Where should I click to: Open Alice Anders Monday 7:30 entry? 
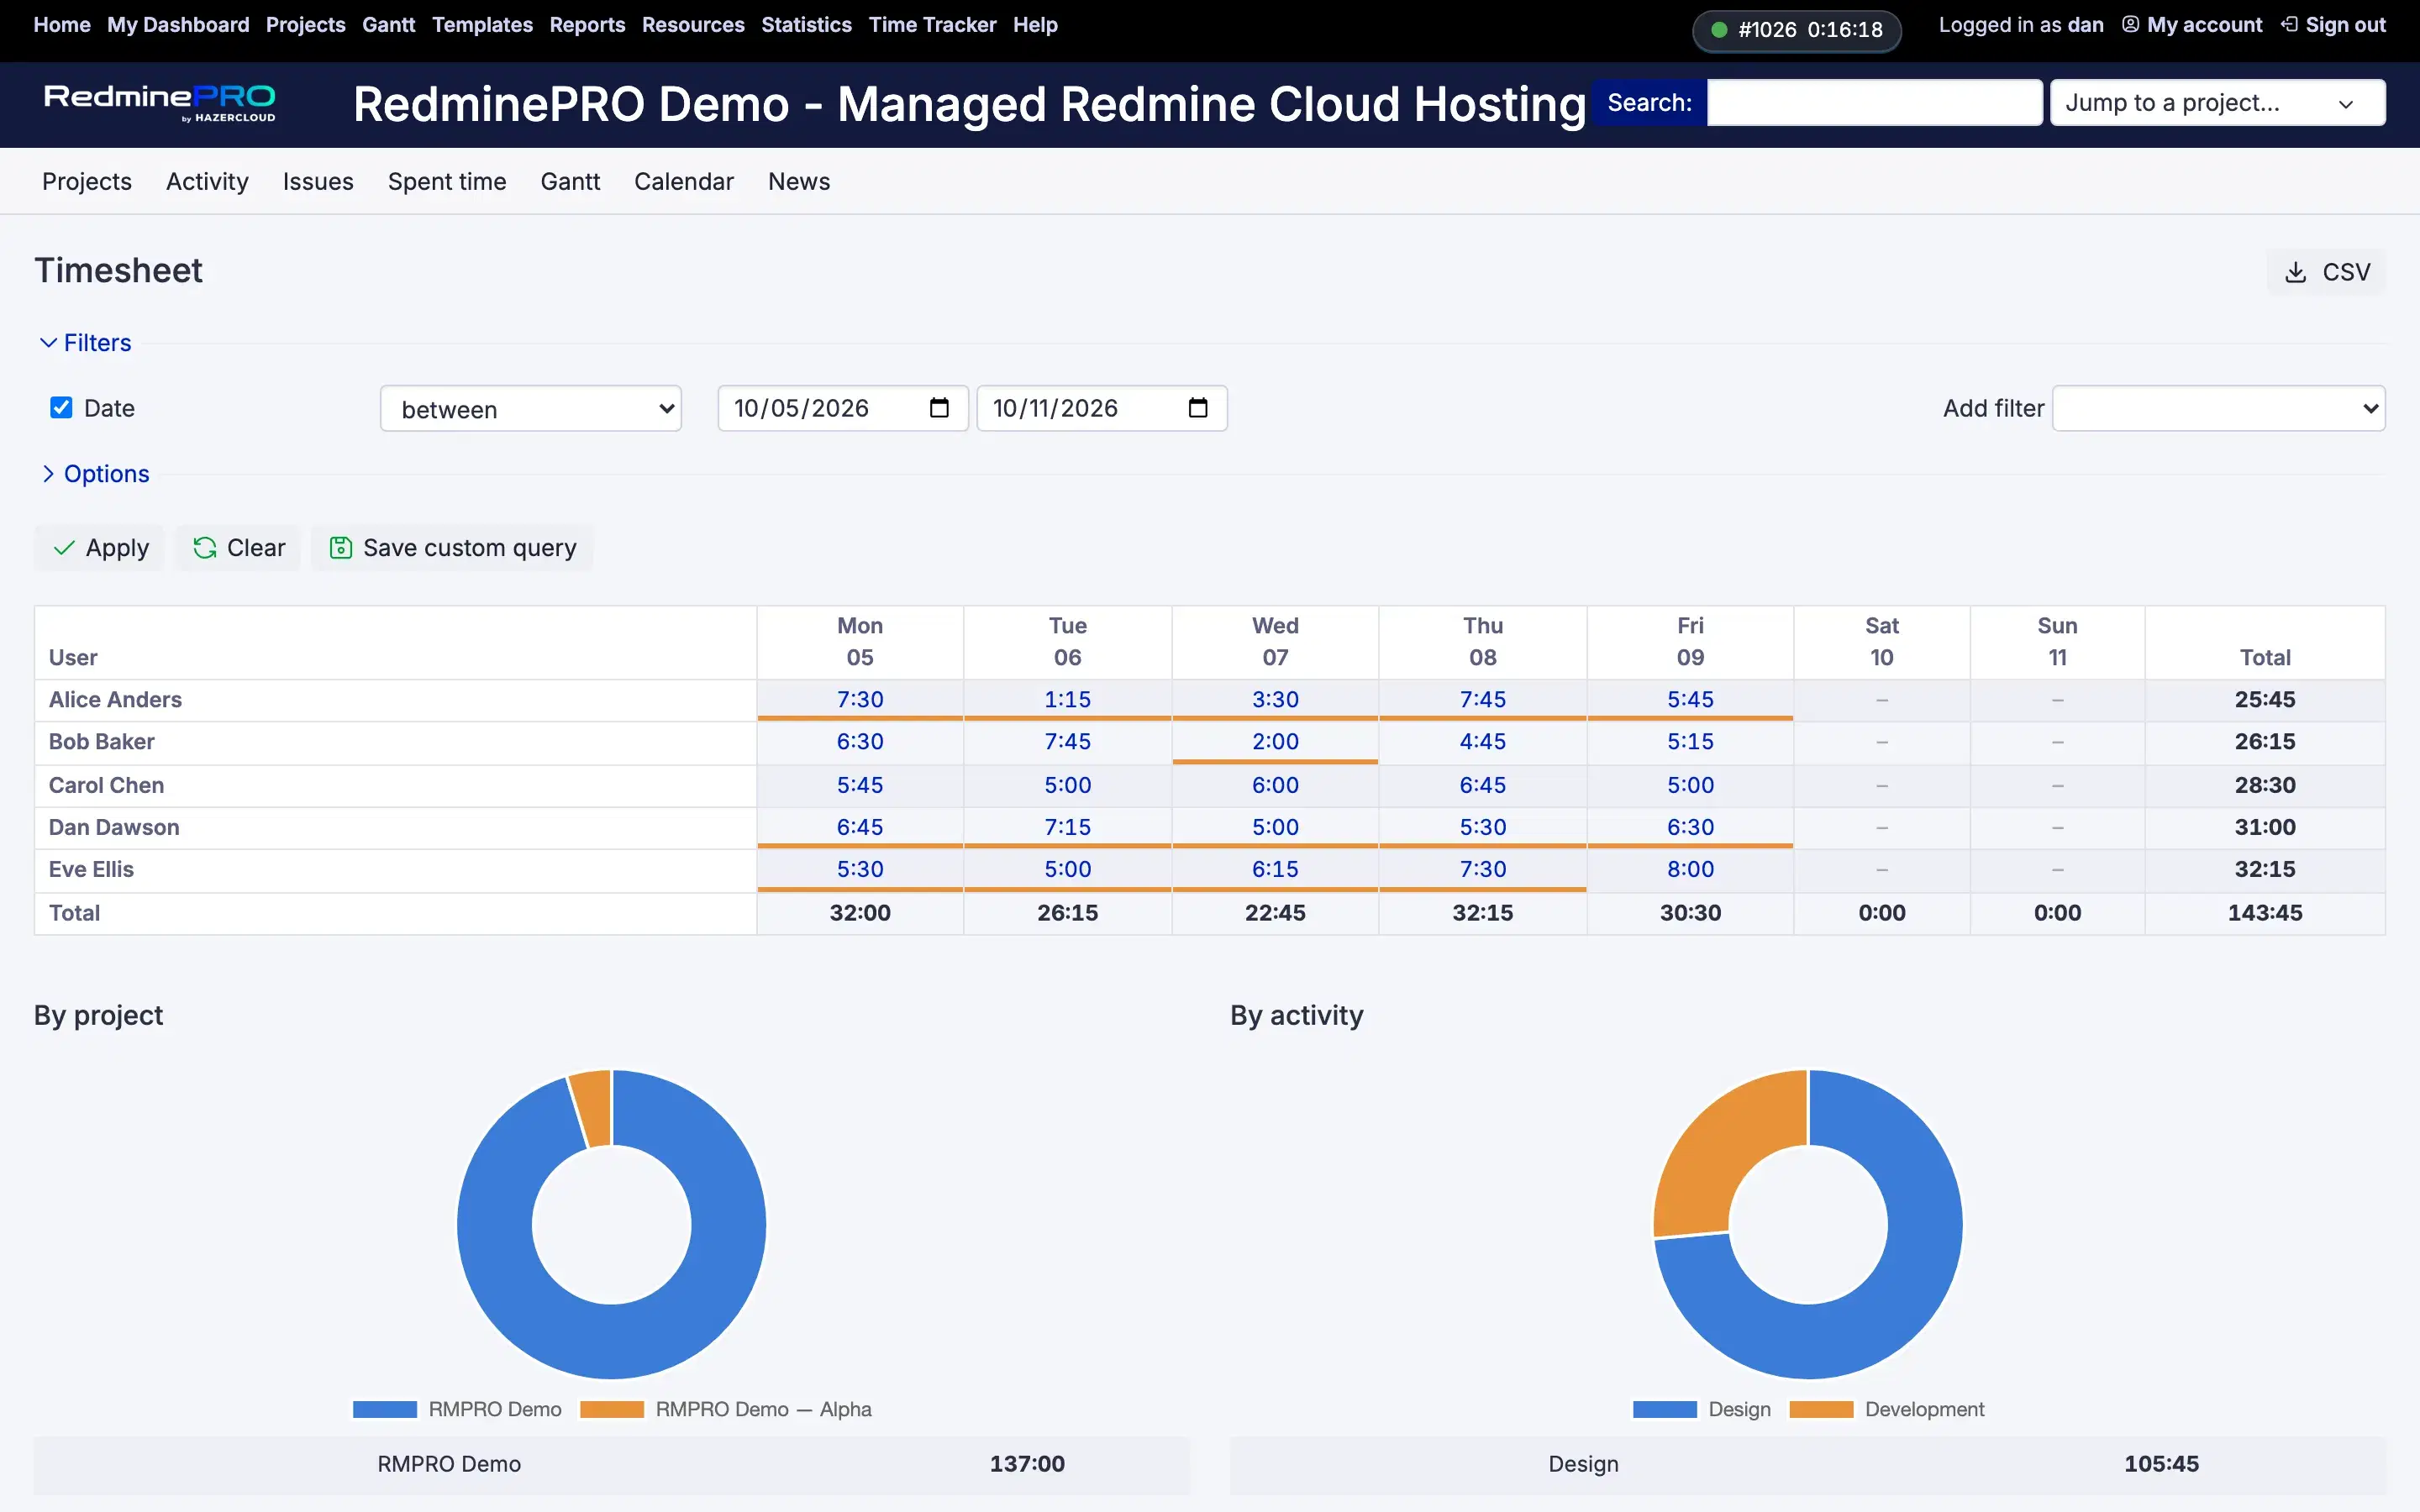[x=860, y=699]
